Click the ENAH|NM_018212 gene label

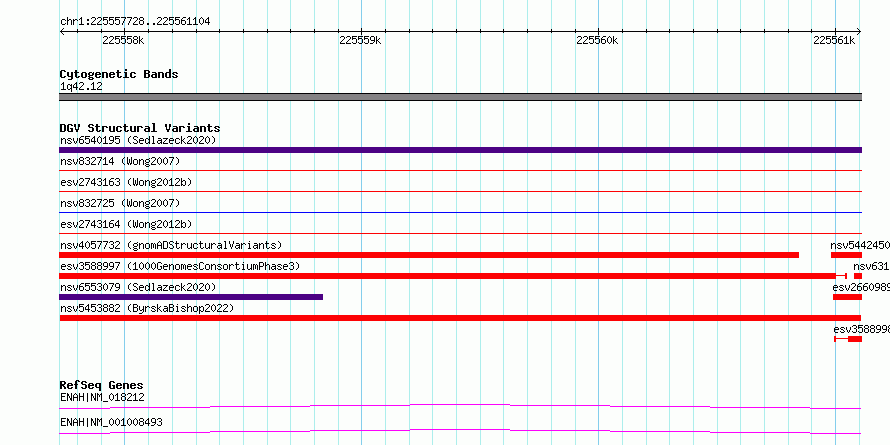pyautogui.click(x=102, y=397)
